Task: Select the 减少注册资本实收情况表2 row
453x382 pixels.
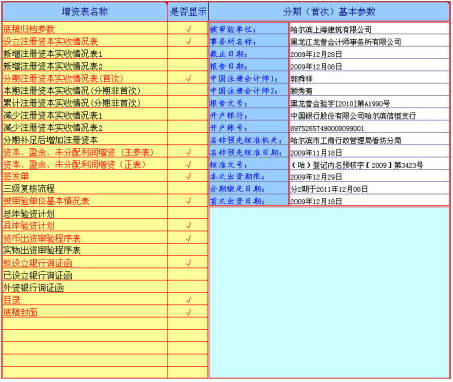Action: [x=85, y=127]
